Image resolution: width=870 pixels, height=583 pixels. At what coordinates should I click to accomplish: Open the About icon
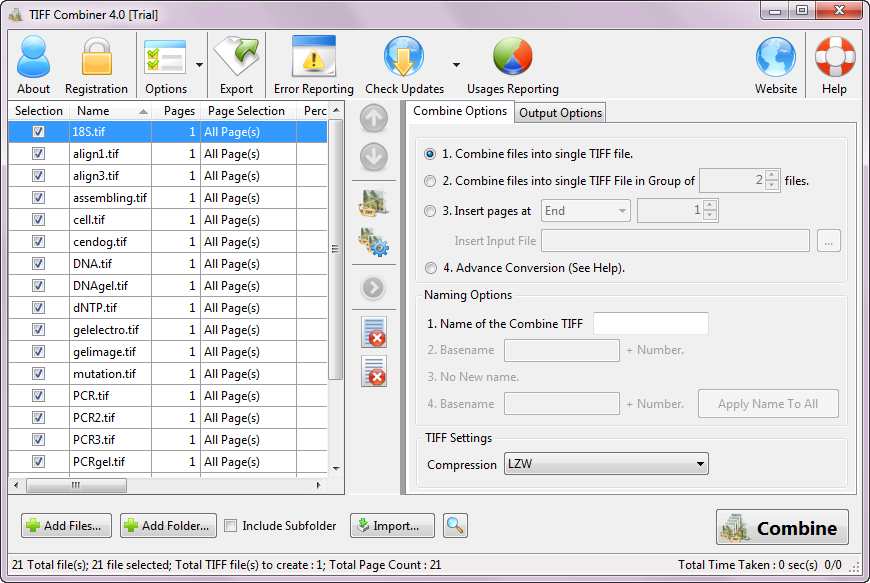point(33,57)
